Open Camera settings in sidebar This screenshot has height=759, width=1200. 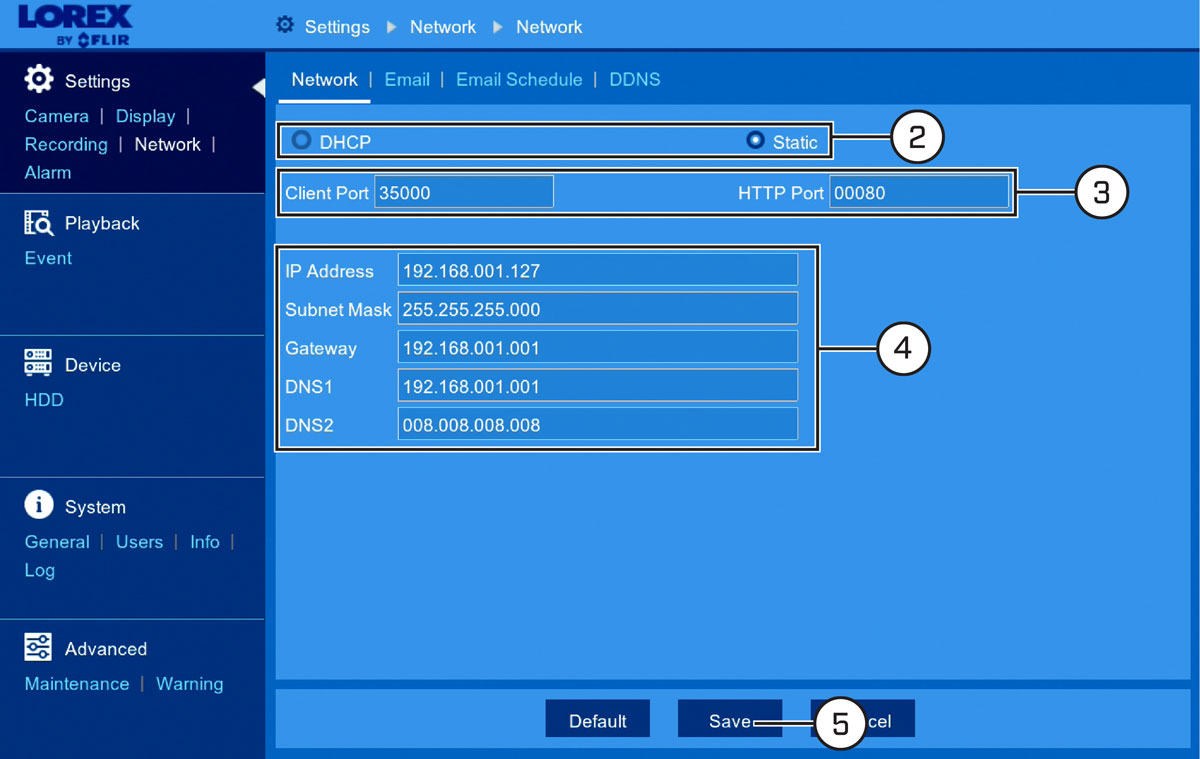[57, 116]
